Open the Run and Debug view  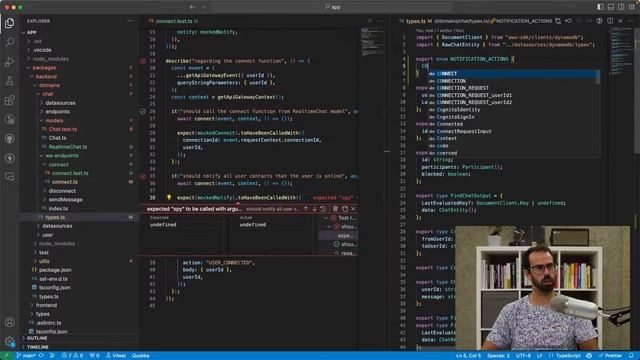9,62
